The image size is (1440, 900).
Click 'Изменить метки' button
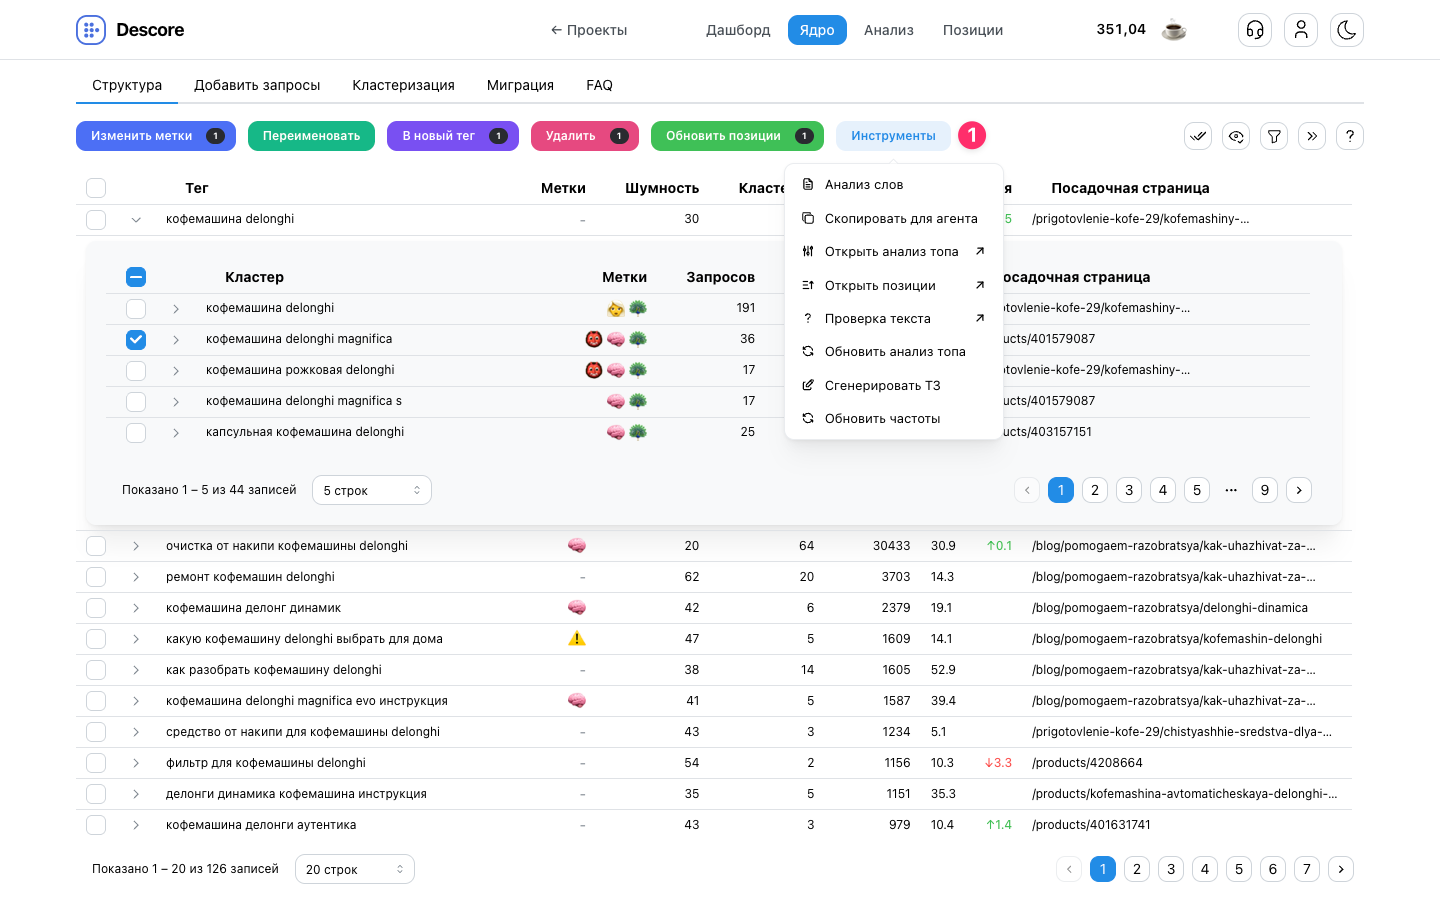click(156, 136)
